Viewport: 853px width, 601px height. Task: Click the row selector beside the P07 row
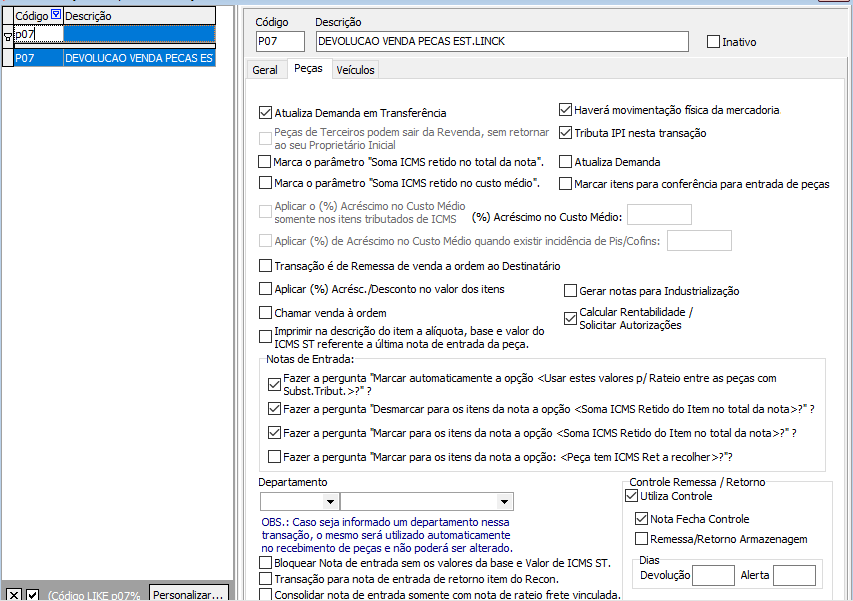(8, 58)
